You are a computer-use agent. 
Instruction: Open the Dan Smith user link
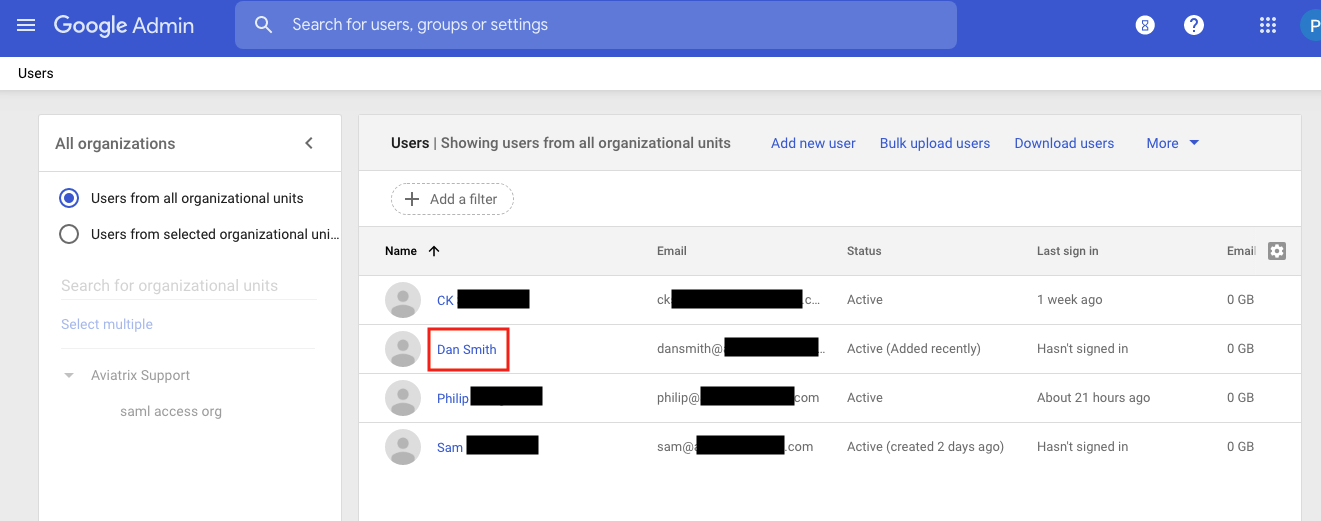466,349
